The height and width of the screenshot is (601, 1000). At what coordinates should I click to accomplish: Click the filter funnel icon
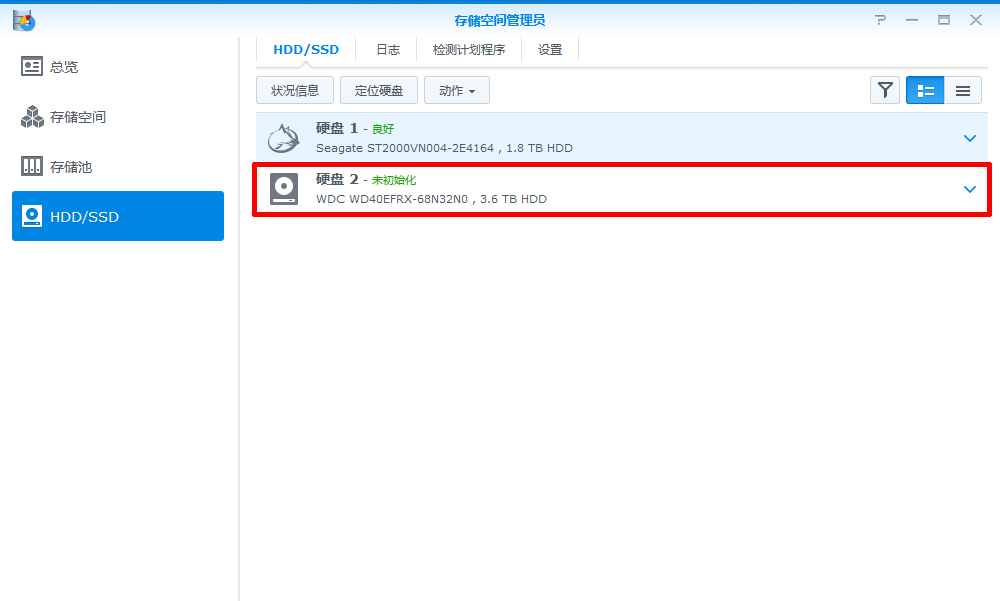coord(885,91)
